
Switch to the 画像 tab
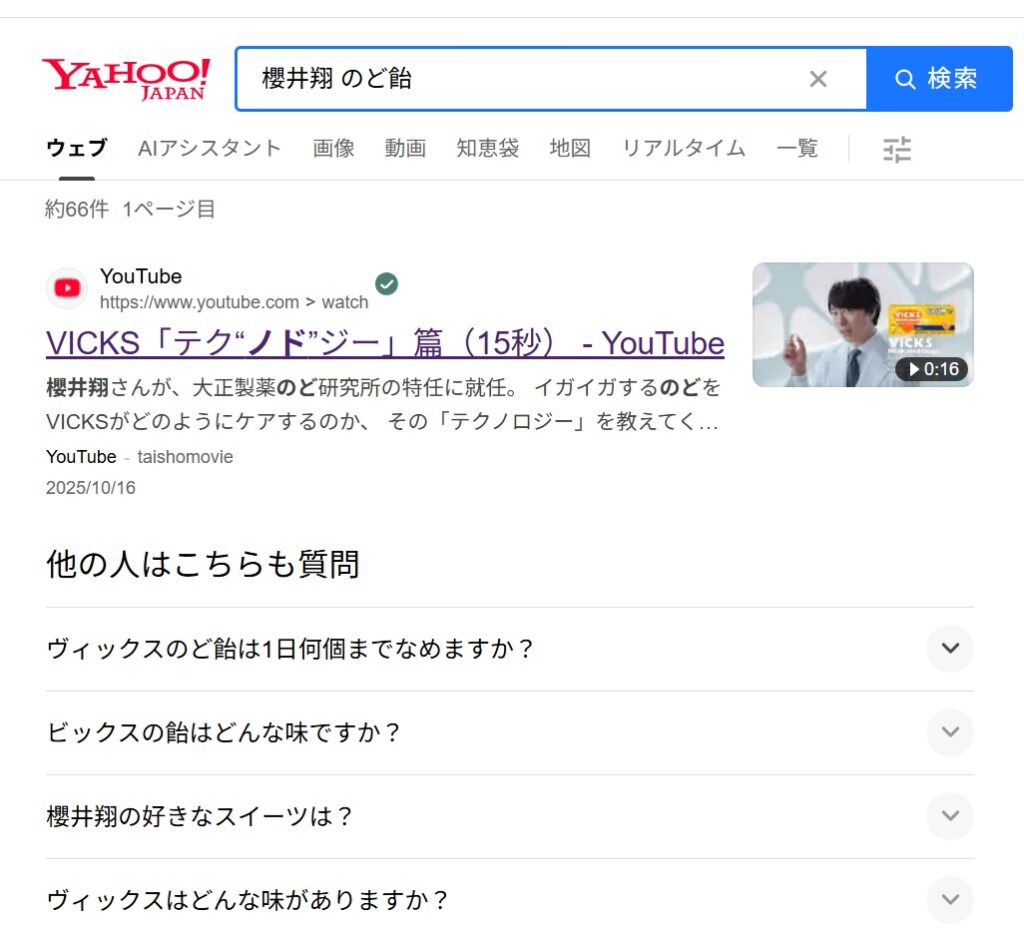tap(333, 149)
